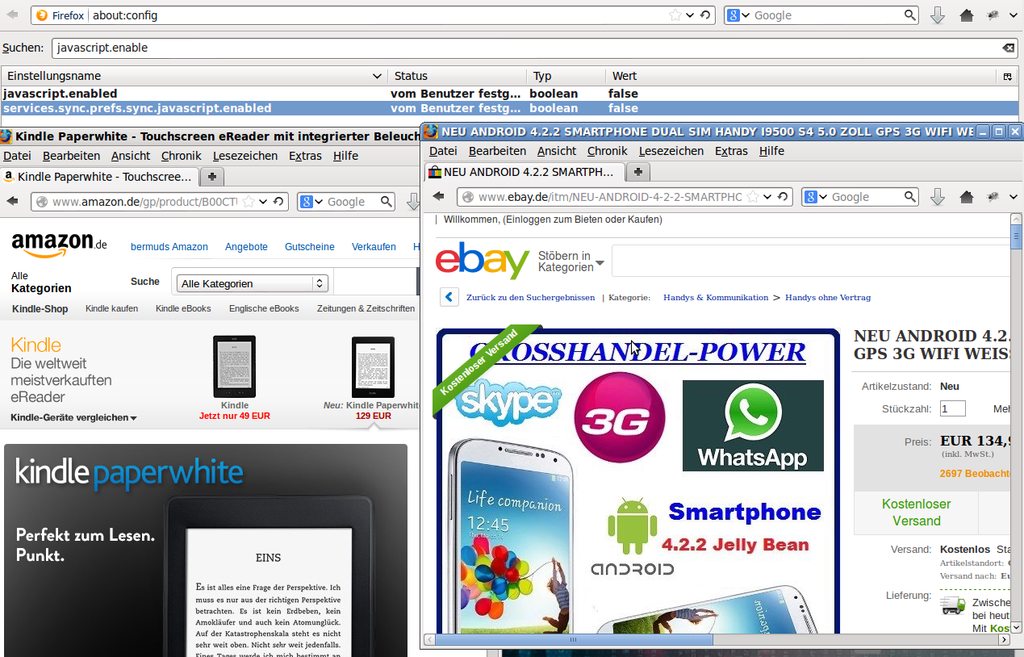Screen dimensions: 1024x657
Task: Open the column picker of the preferences table
Action: [x=1007, y=76]
